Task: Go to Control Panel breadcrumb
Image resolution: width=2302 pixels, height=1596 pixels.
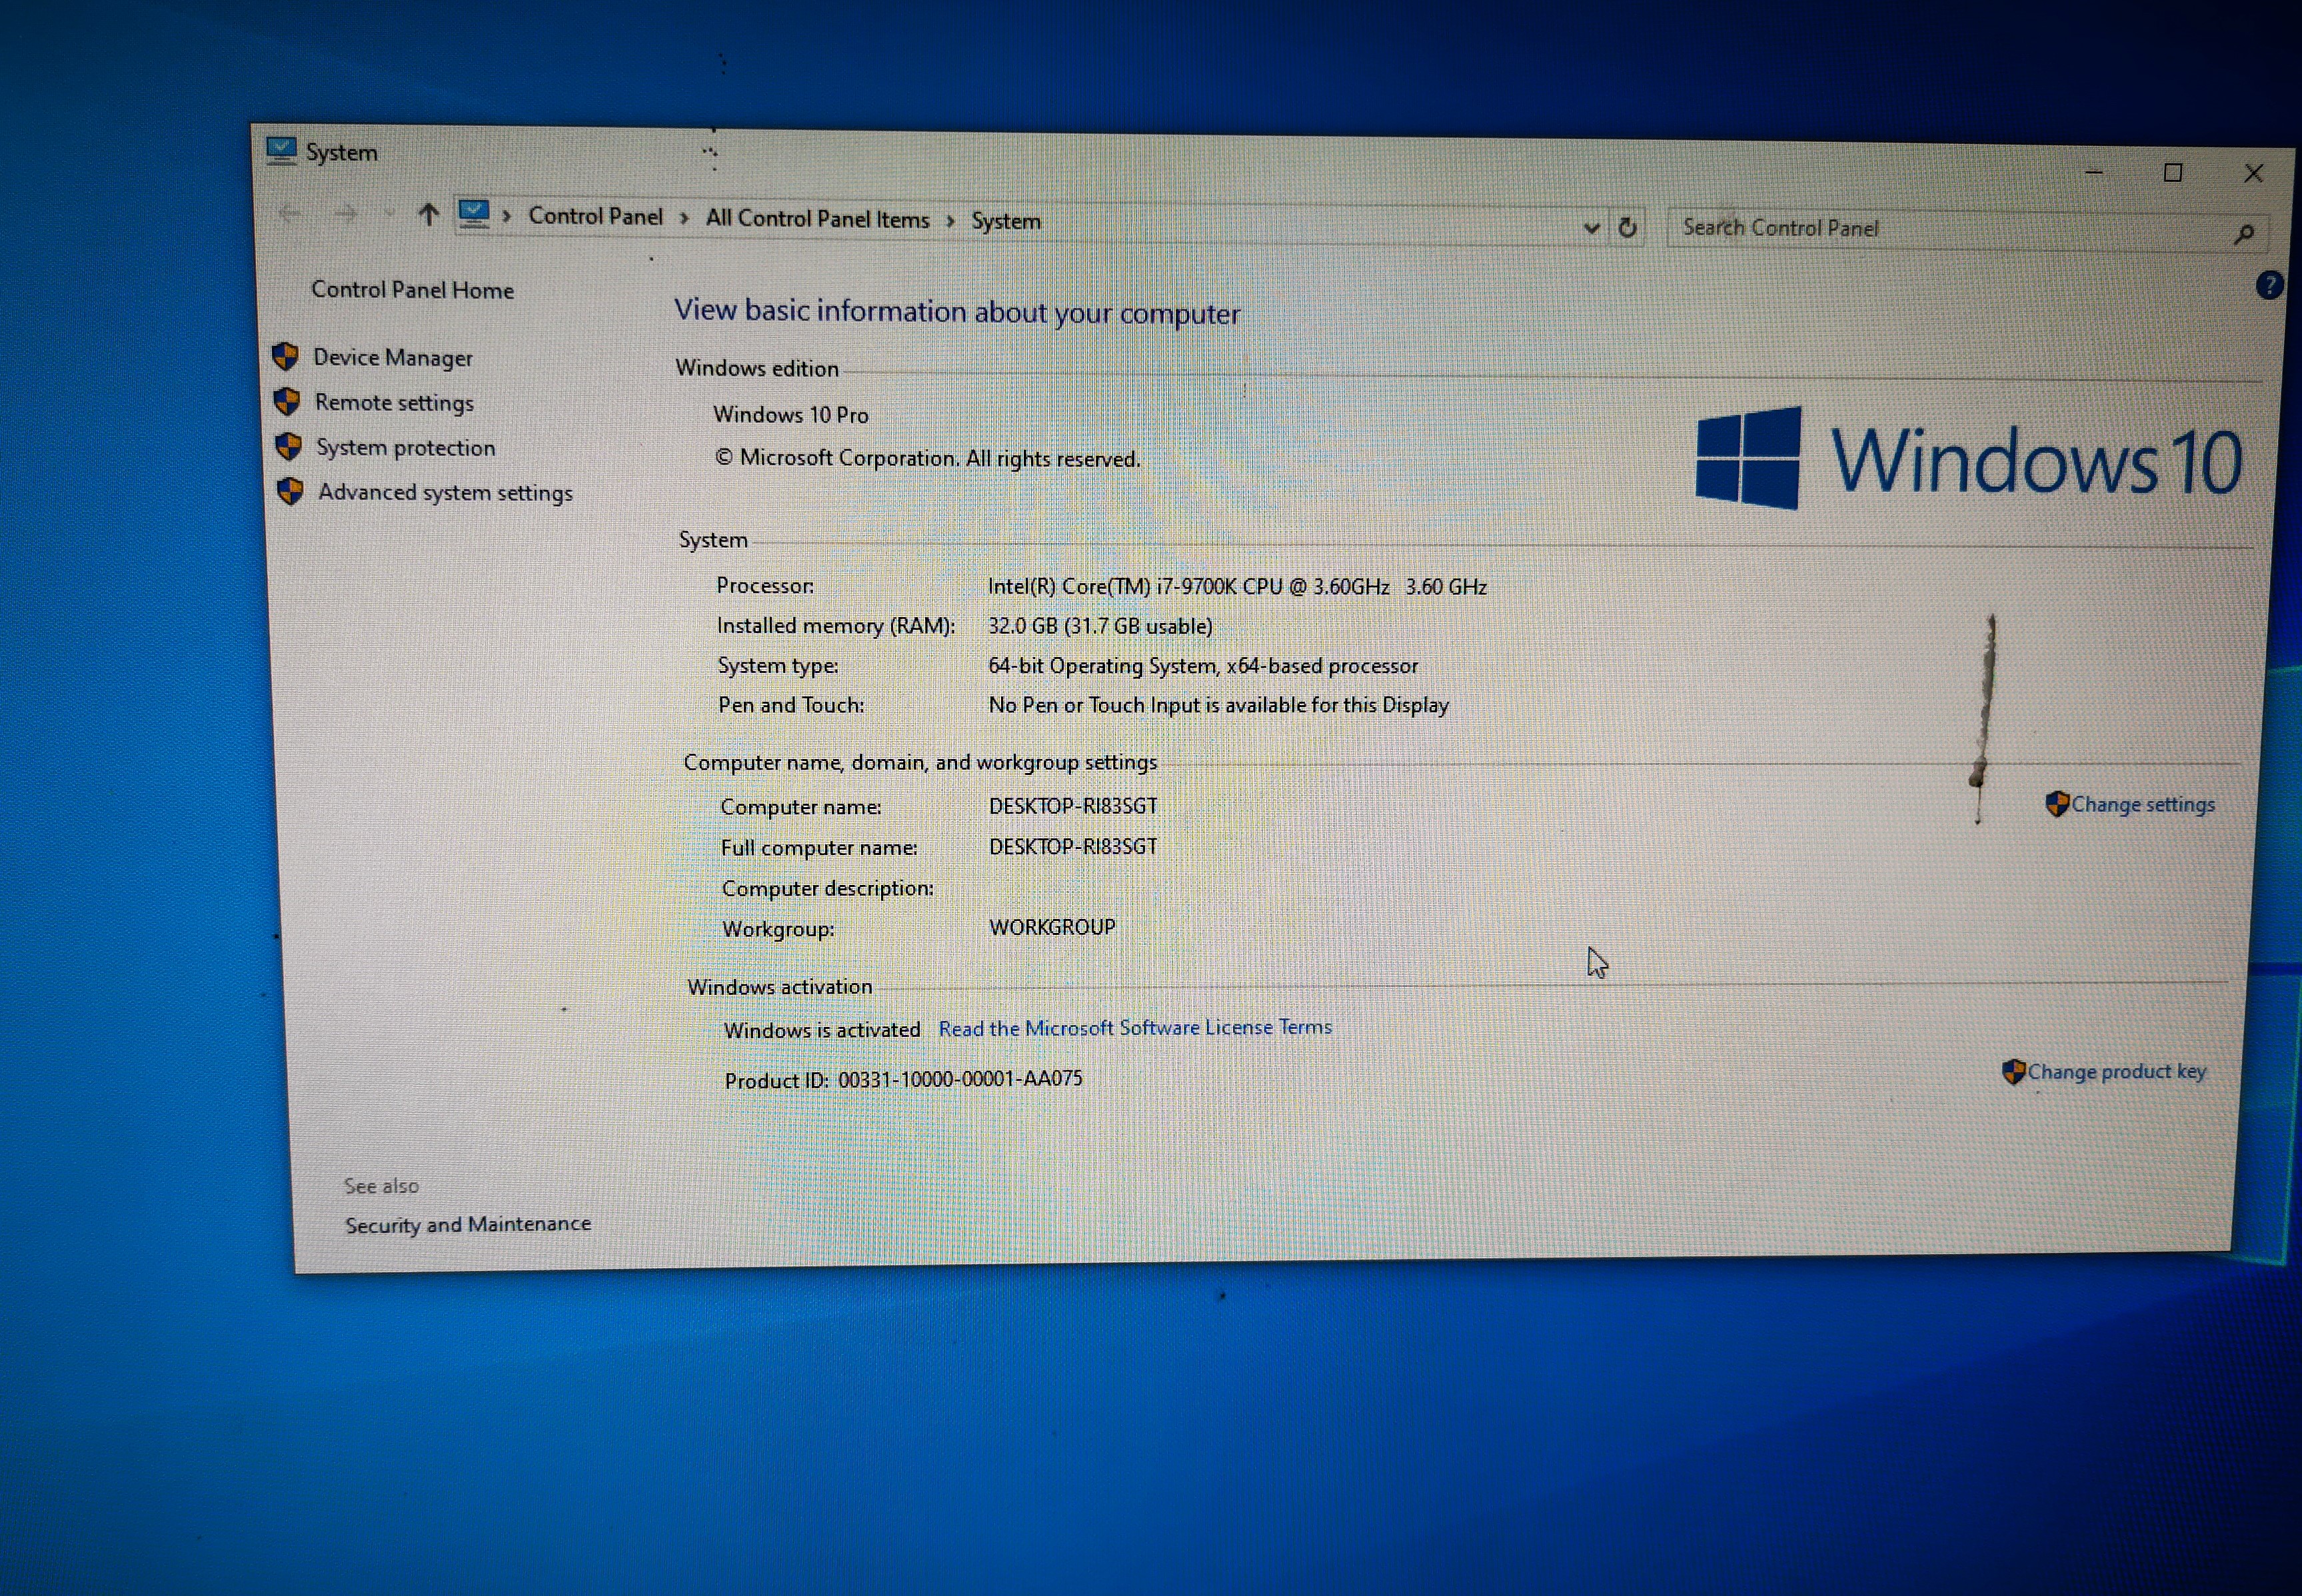Action: pos(595,216)
